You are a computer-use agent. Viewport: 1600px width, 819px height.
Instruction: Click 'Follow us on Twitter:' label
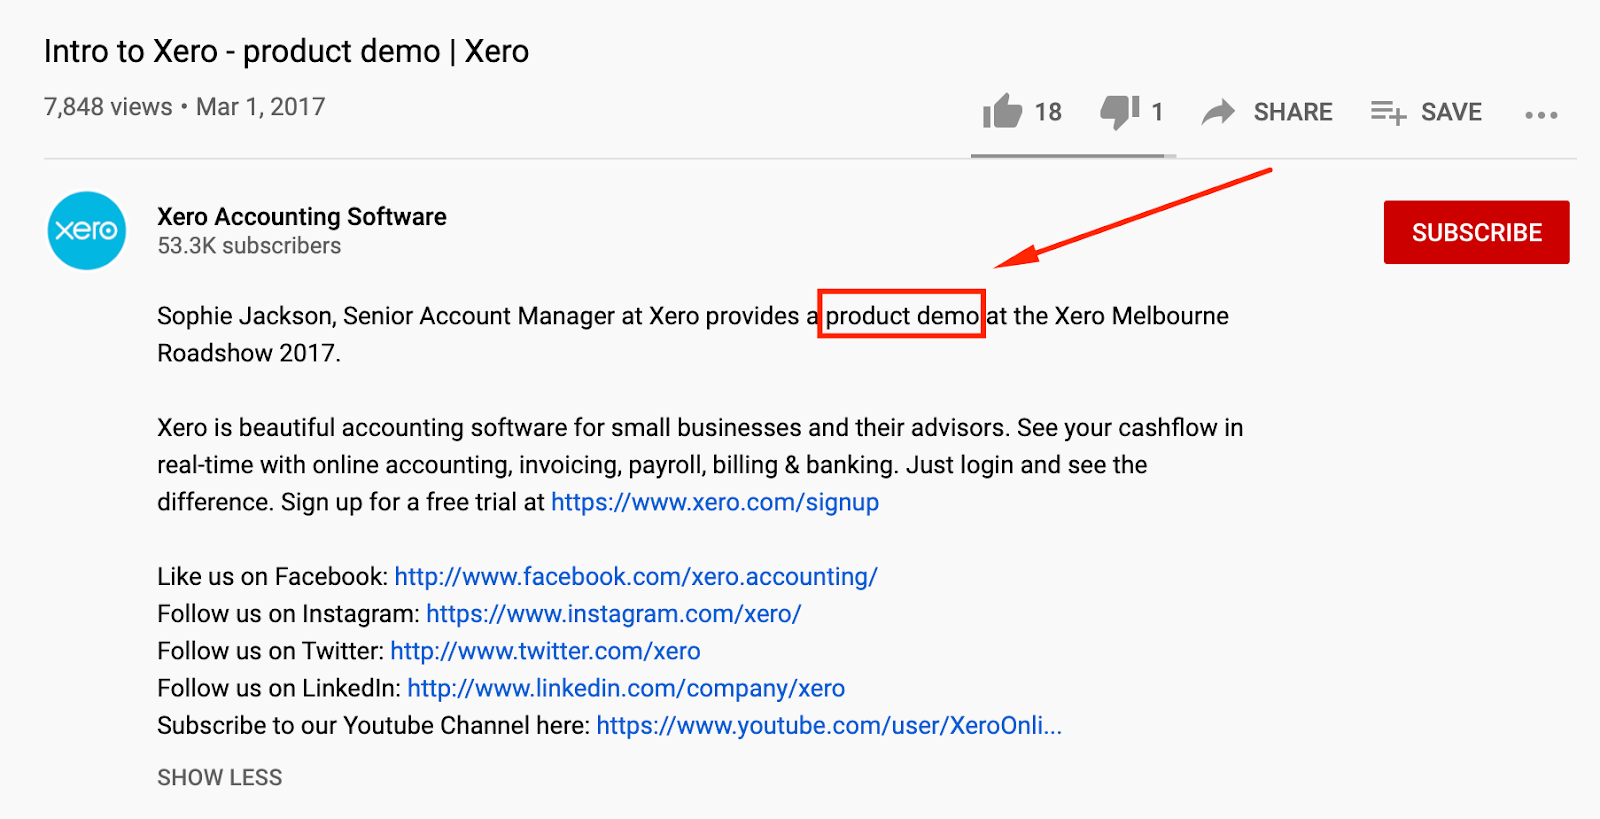[270, 651]
